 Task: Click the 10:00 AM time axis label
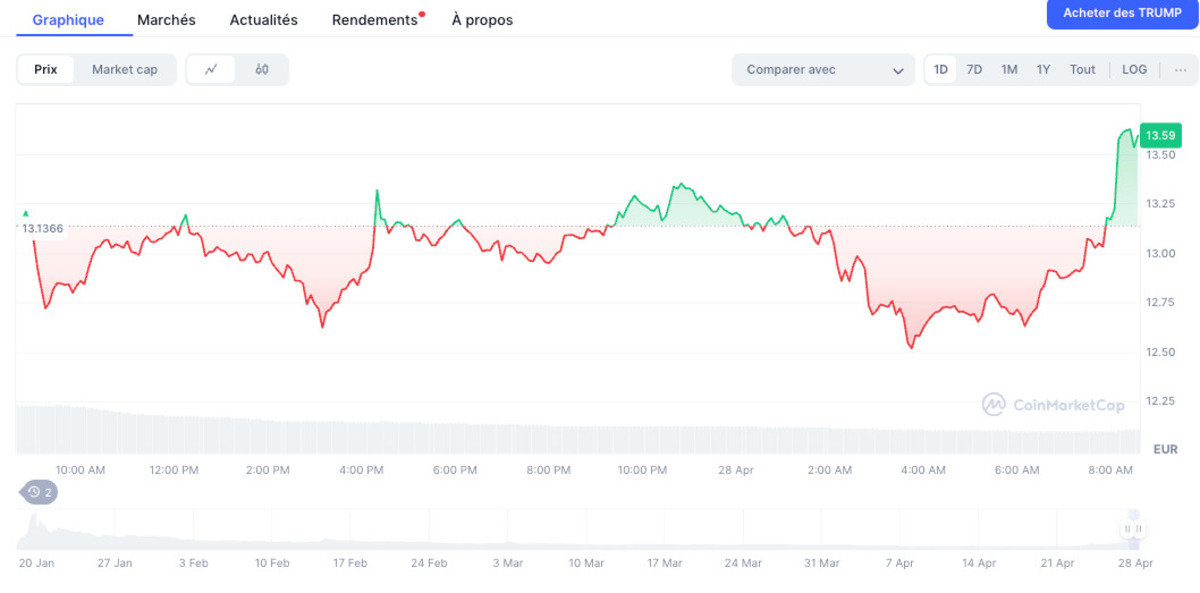(x=80, y=470)
